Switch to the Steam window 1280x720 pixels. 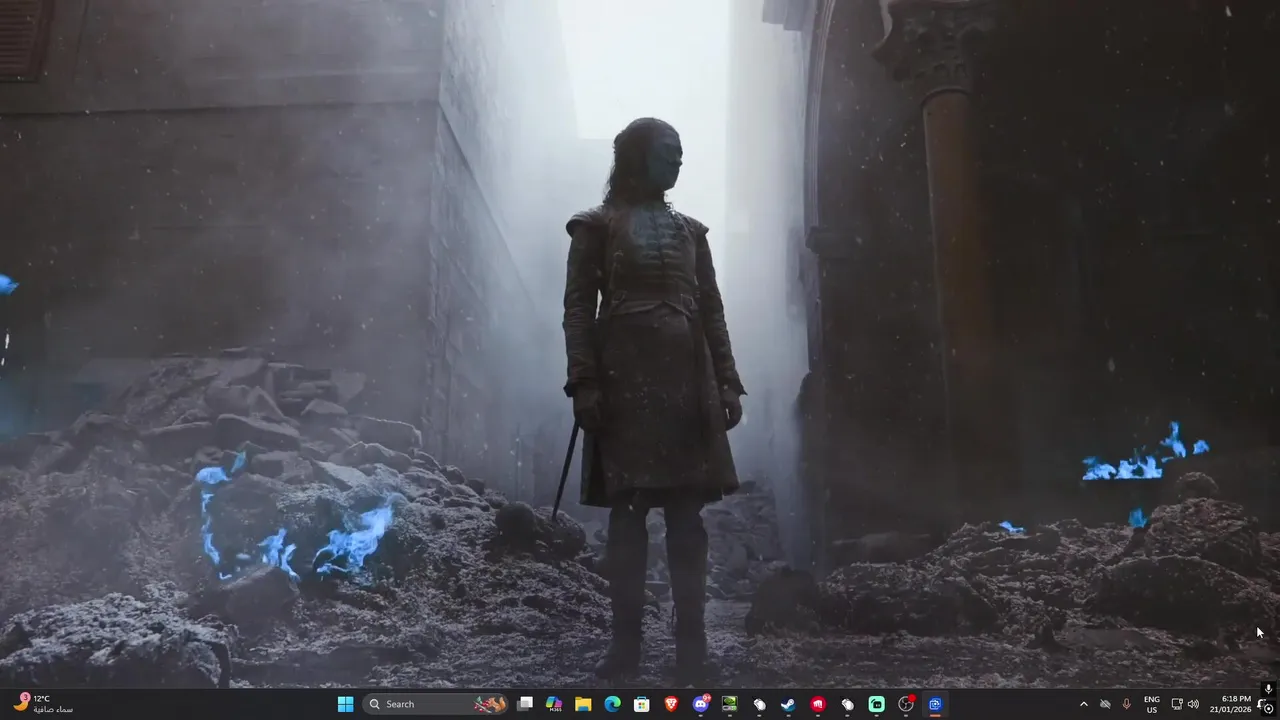point(789,704)
